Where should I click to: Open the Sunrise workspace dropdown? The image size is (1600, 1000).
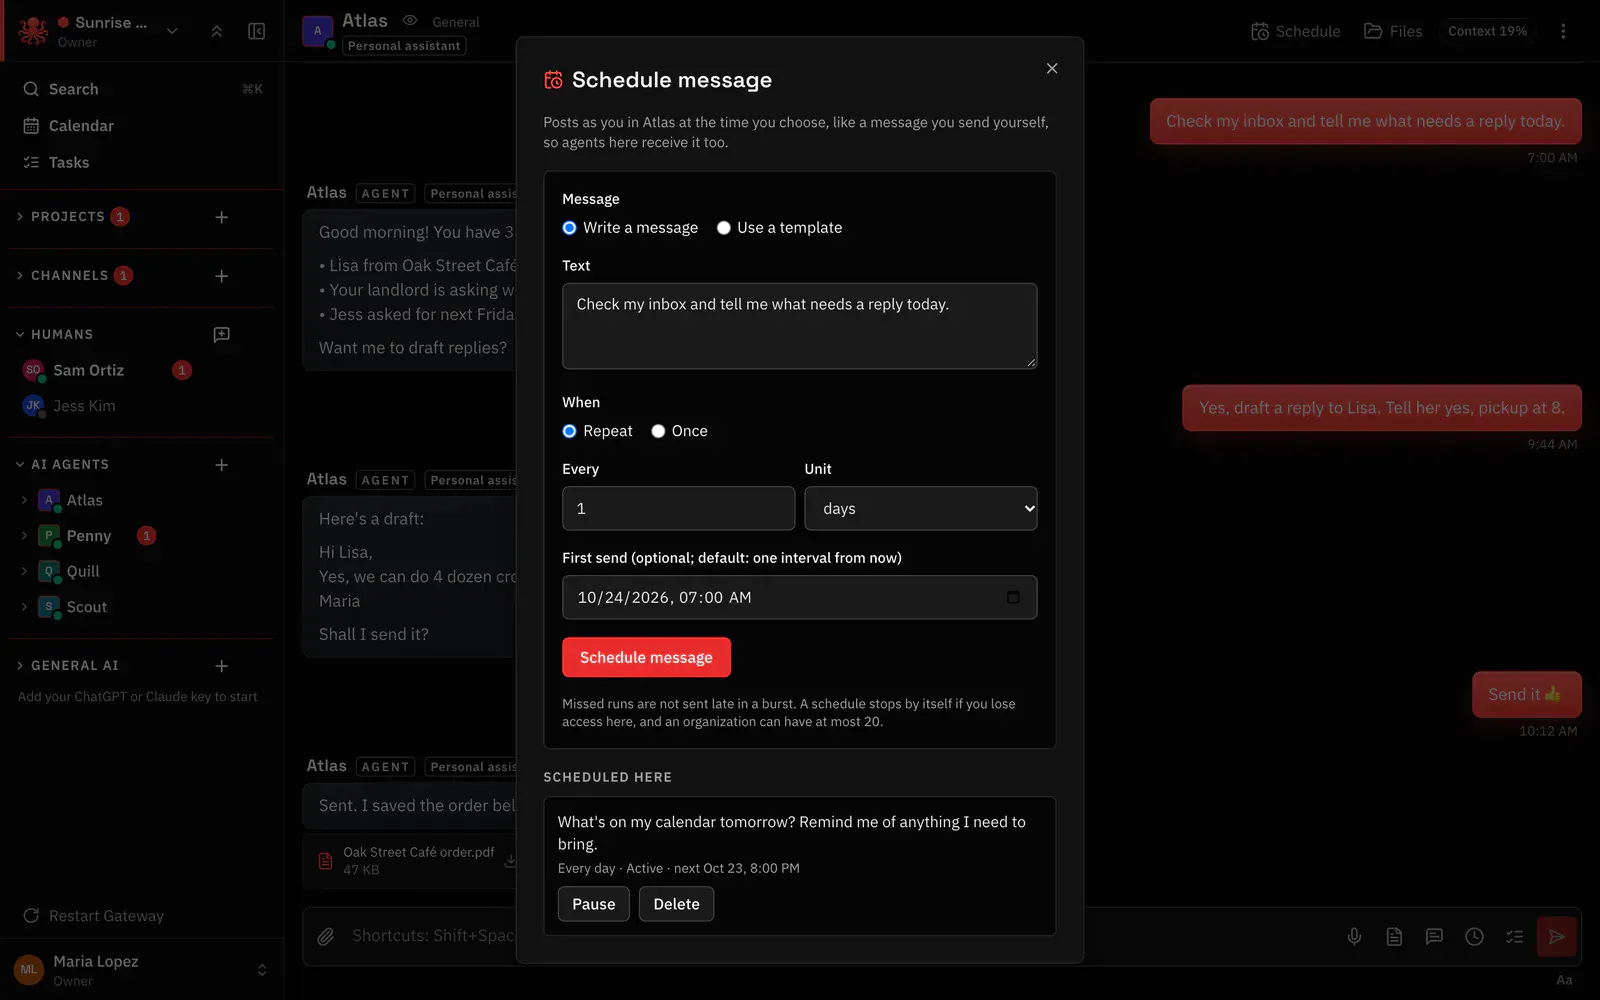point(172,31)
